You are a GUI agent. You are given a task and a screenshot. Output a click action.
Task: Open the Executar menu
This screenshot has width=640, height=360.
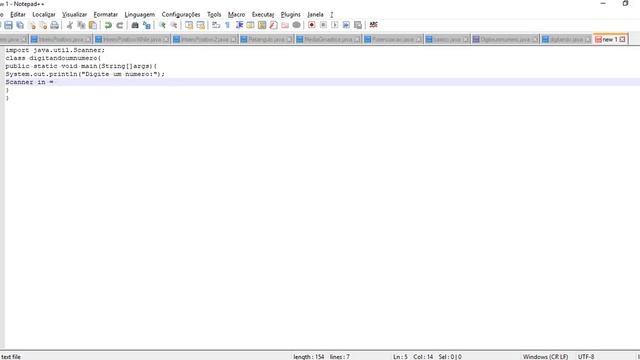263,14
